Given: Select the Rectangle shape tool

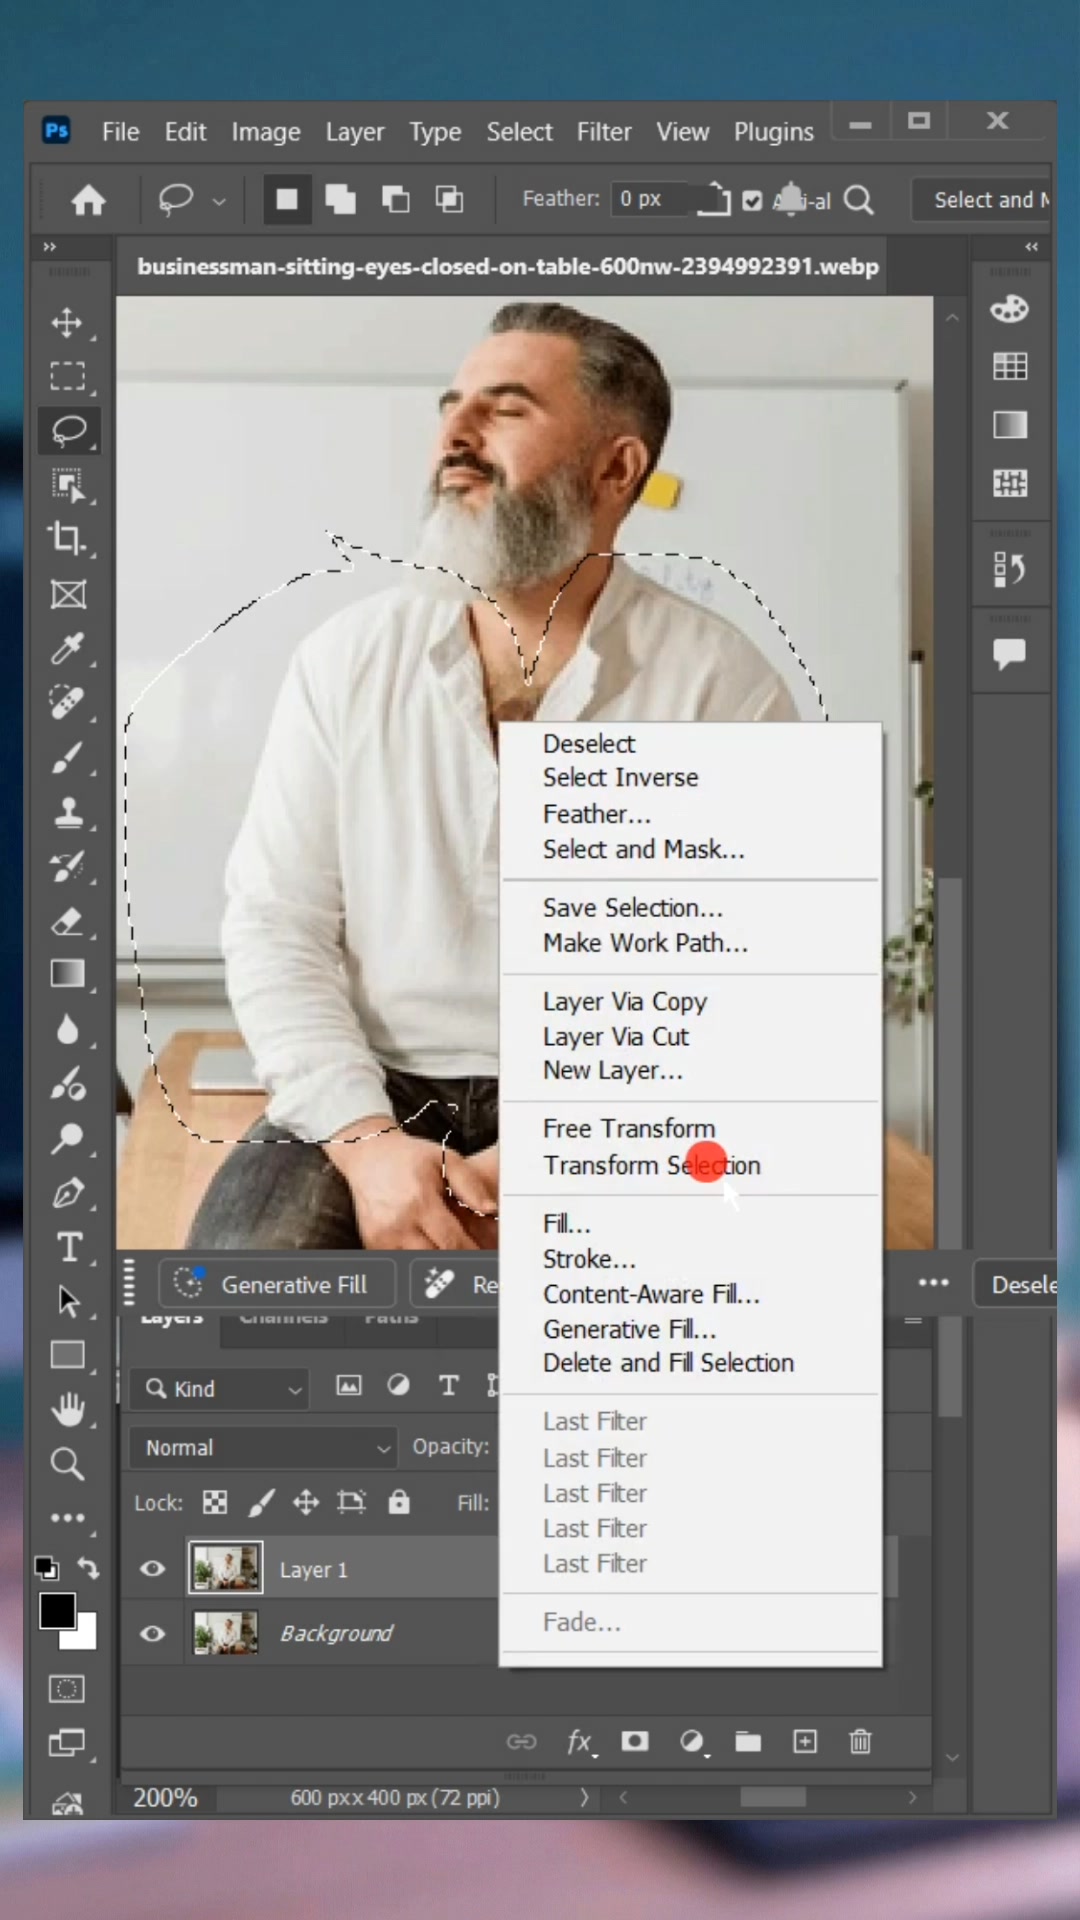Looking at the screenshot, I should coord(67,1355).
